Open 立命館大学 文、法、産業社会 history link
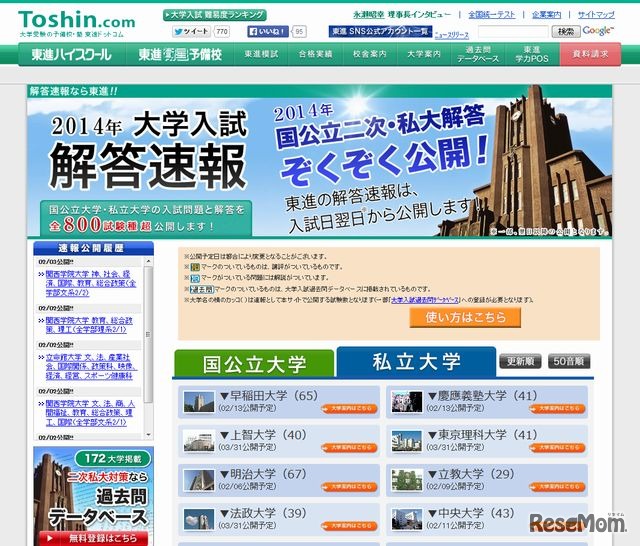This screenshot has height=546, width=640. [91, 366]
